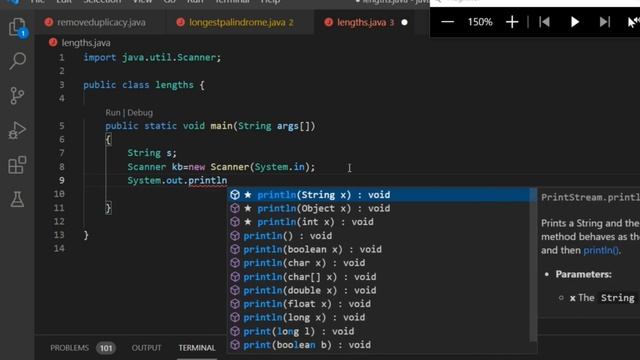Click the Run code lens link

113,113
